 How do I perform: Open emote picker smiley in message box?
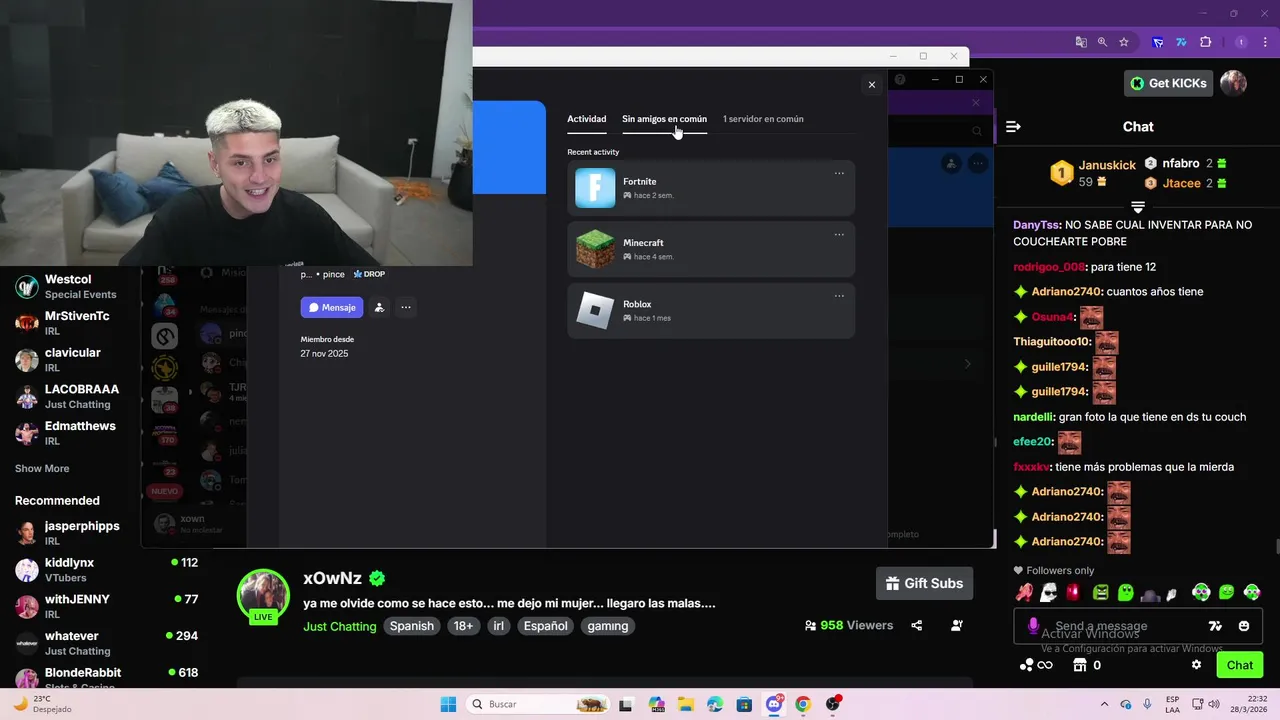[x=1244, y=626]
